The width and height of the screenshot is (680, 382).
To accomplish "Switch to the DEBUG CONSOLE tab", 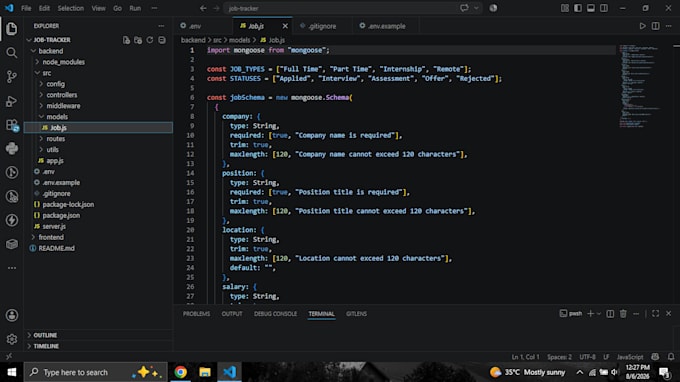I will [275, 313].
